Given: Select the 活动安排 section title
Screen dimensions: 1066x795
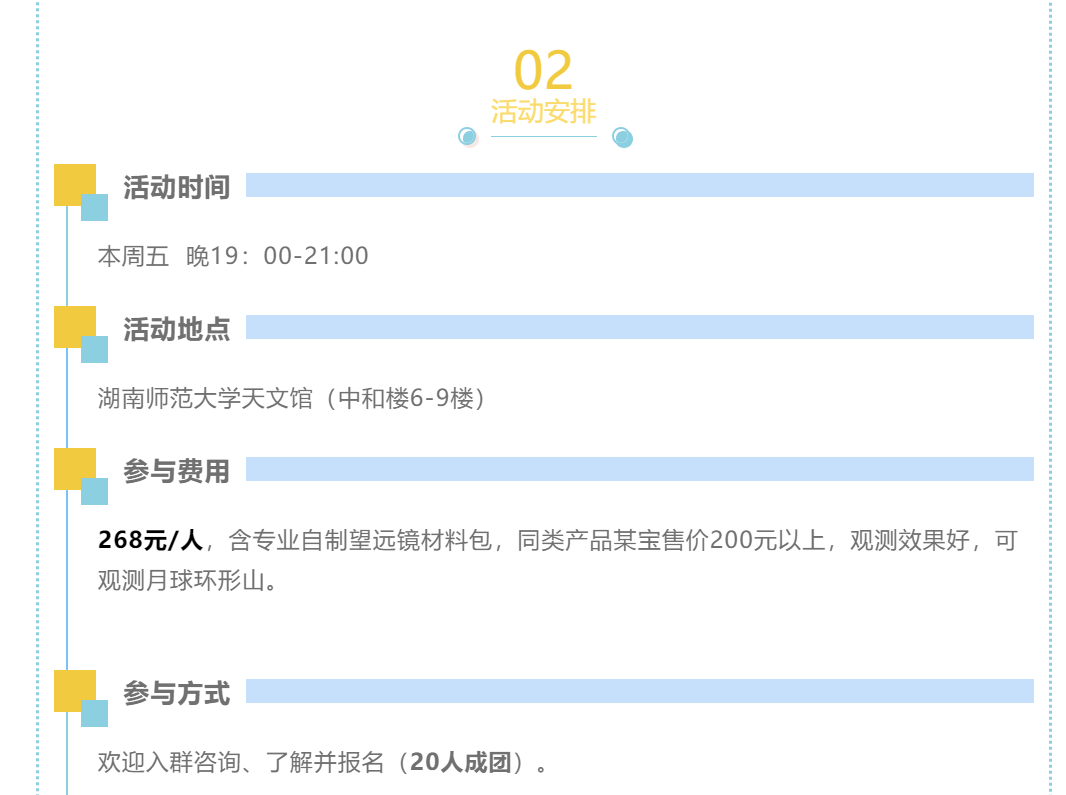Looking at the screenshot, I should (543, 111).
